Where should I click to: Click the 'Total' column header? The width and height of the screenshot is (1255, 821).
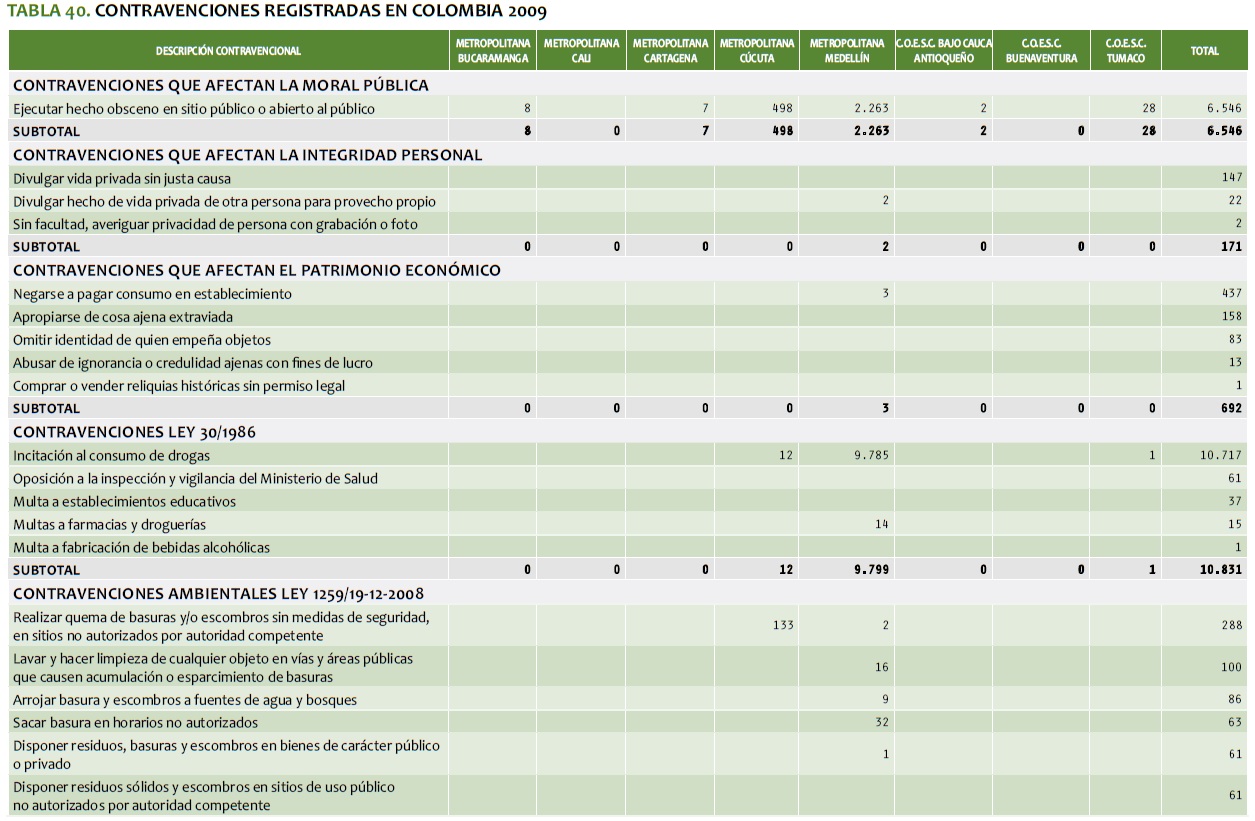pyautogui.click(x=1204, y=51)
